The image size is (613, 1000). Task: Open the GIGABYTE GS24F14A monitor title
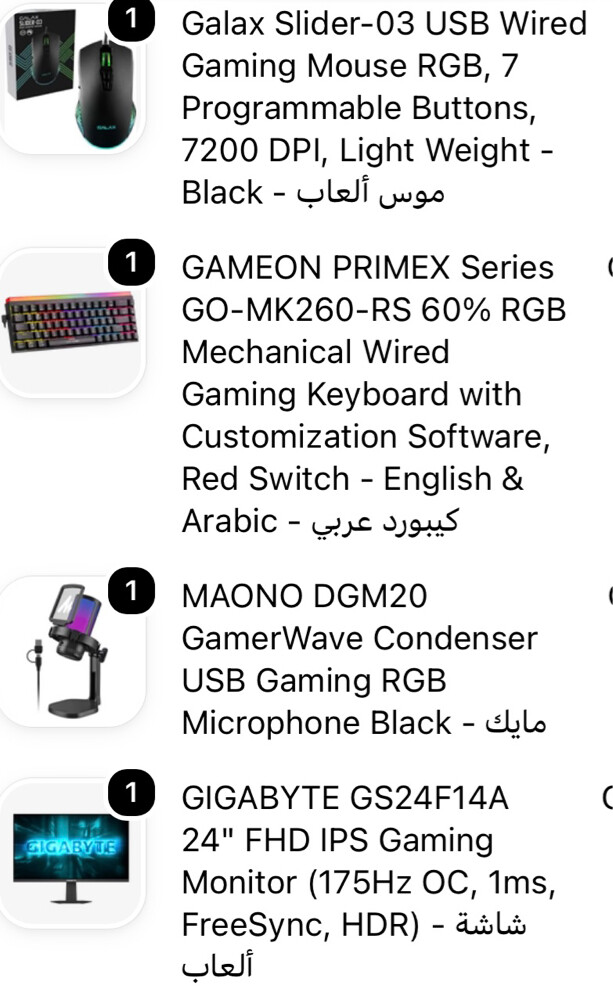tap(369, 883)
